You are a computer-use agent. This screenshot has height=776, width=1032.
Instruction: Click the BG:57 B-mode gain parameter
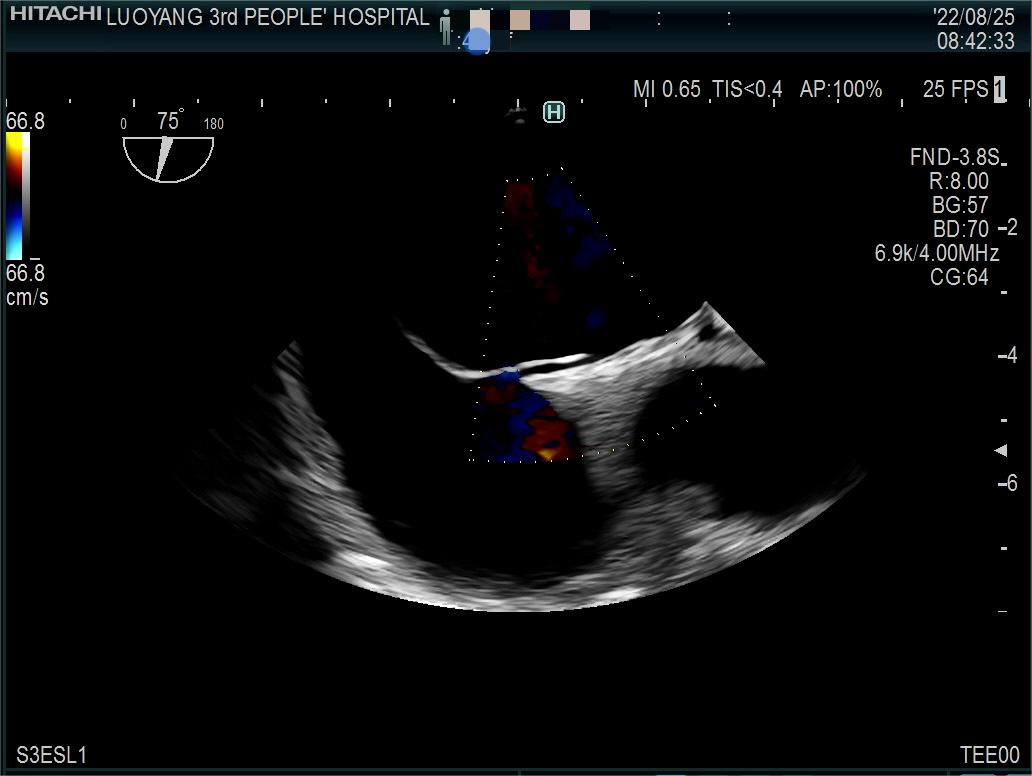959,205
